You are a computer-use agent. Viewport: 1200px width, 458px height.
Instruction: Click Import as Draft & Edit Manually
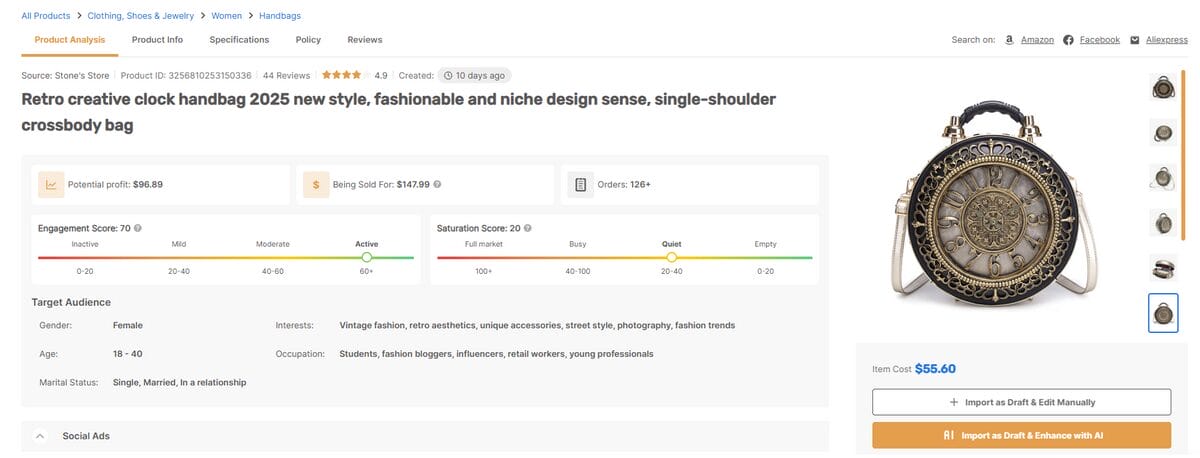click(1021, 402)
